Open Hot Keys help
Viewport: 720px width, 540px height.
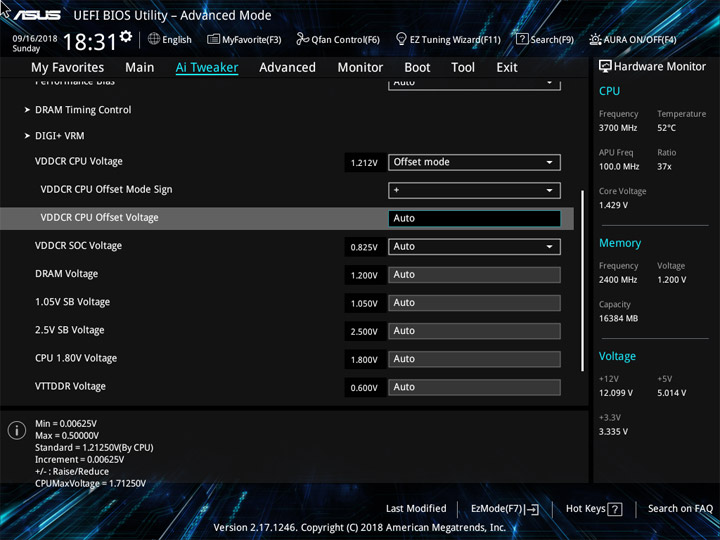(594, 509)
